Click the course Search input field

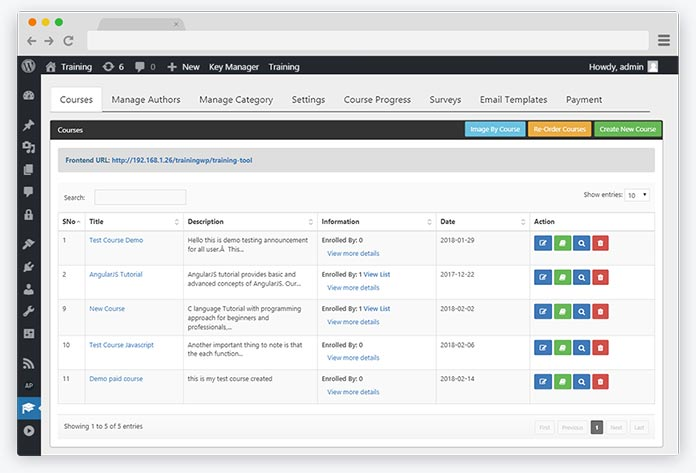coord(140,197)
